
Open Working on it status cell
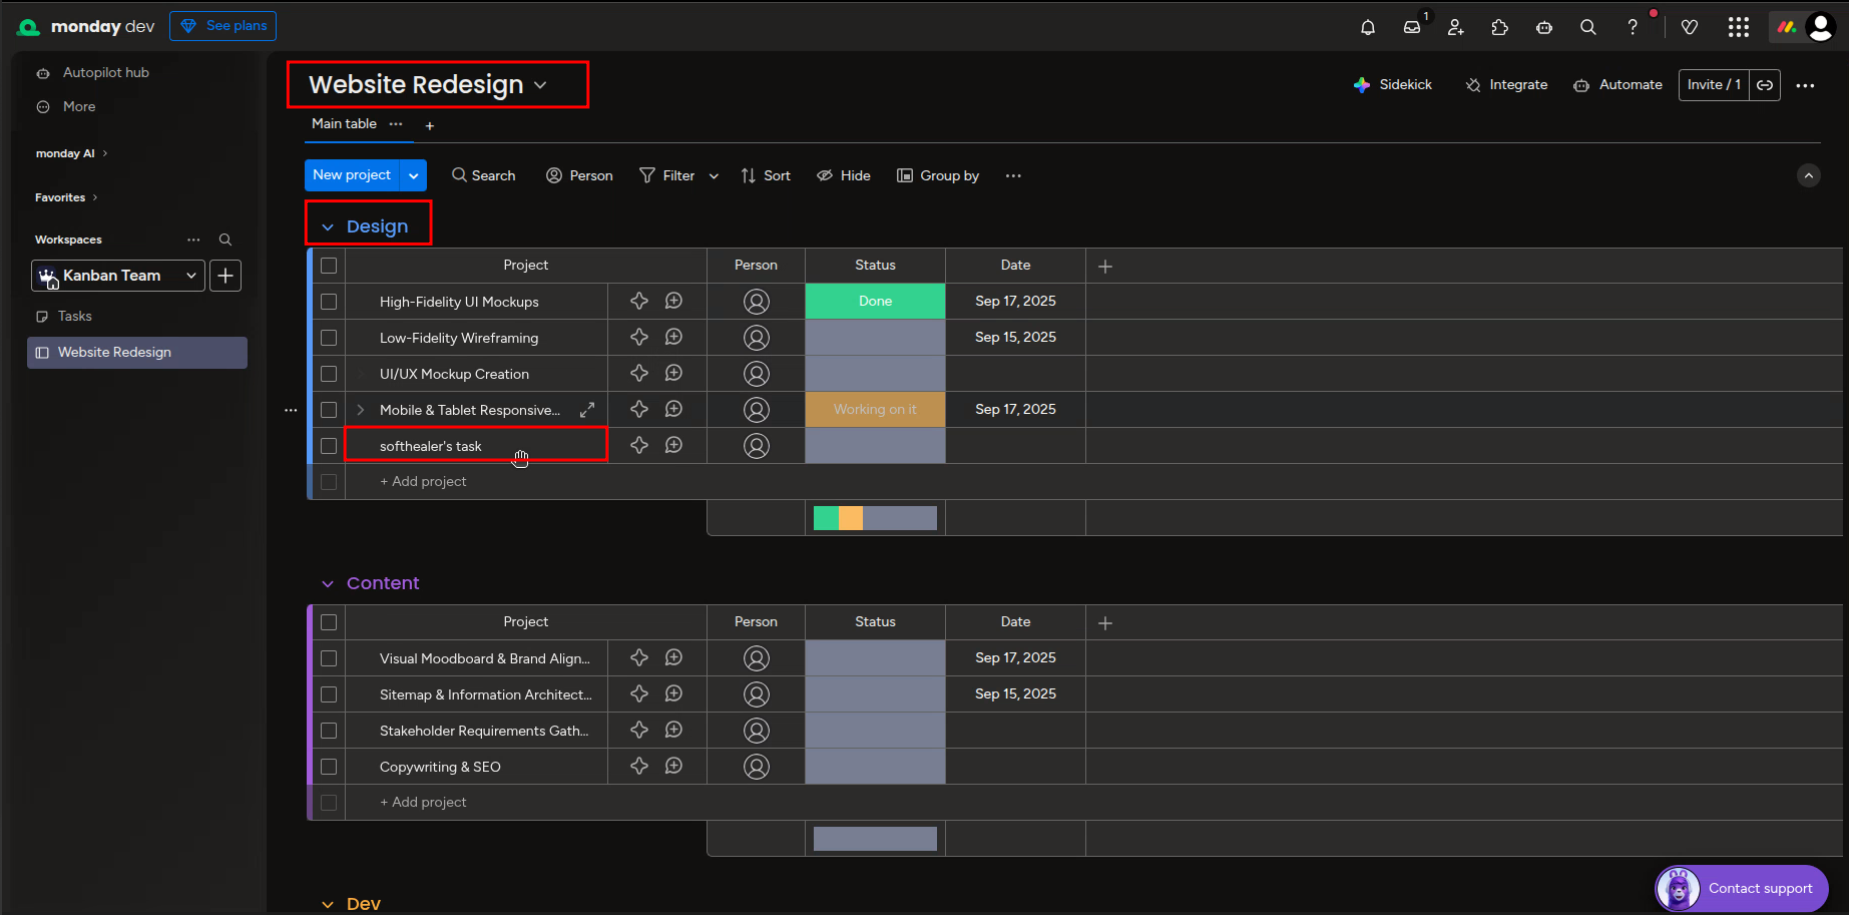tap(875, 410)
